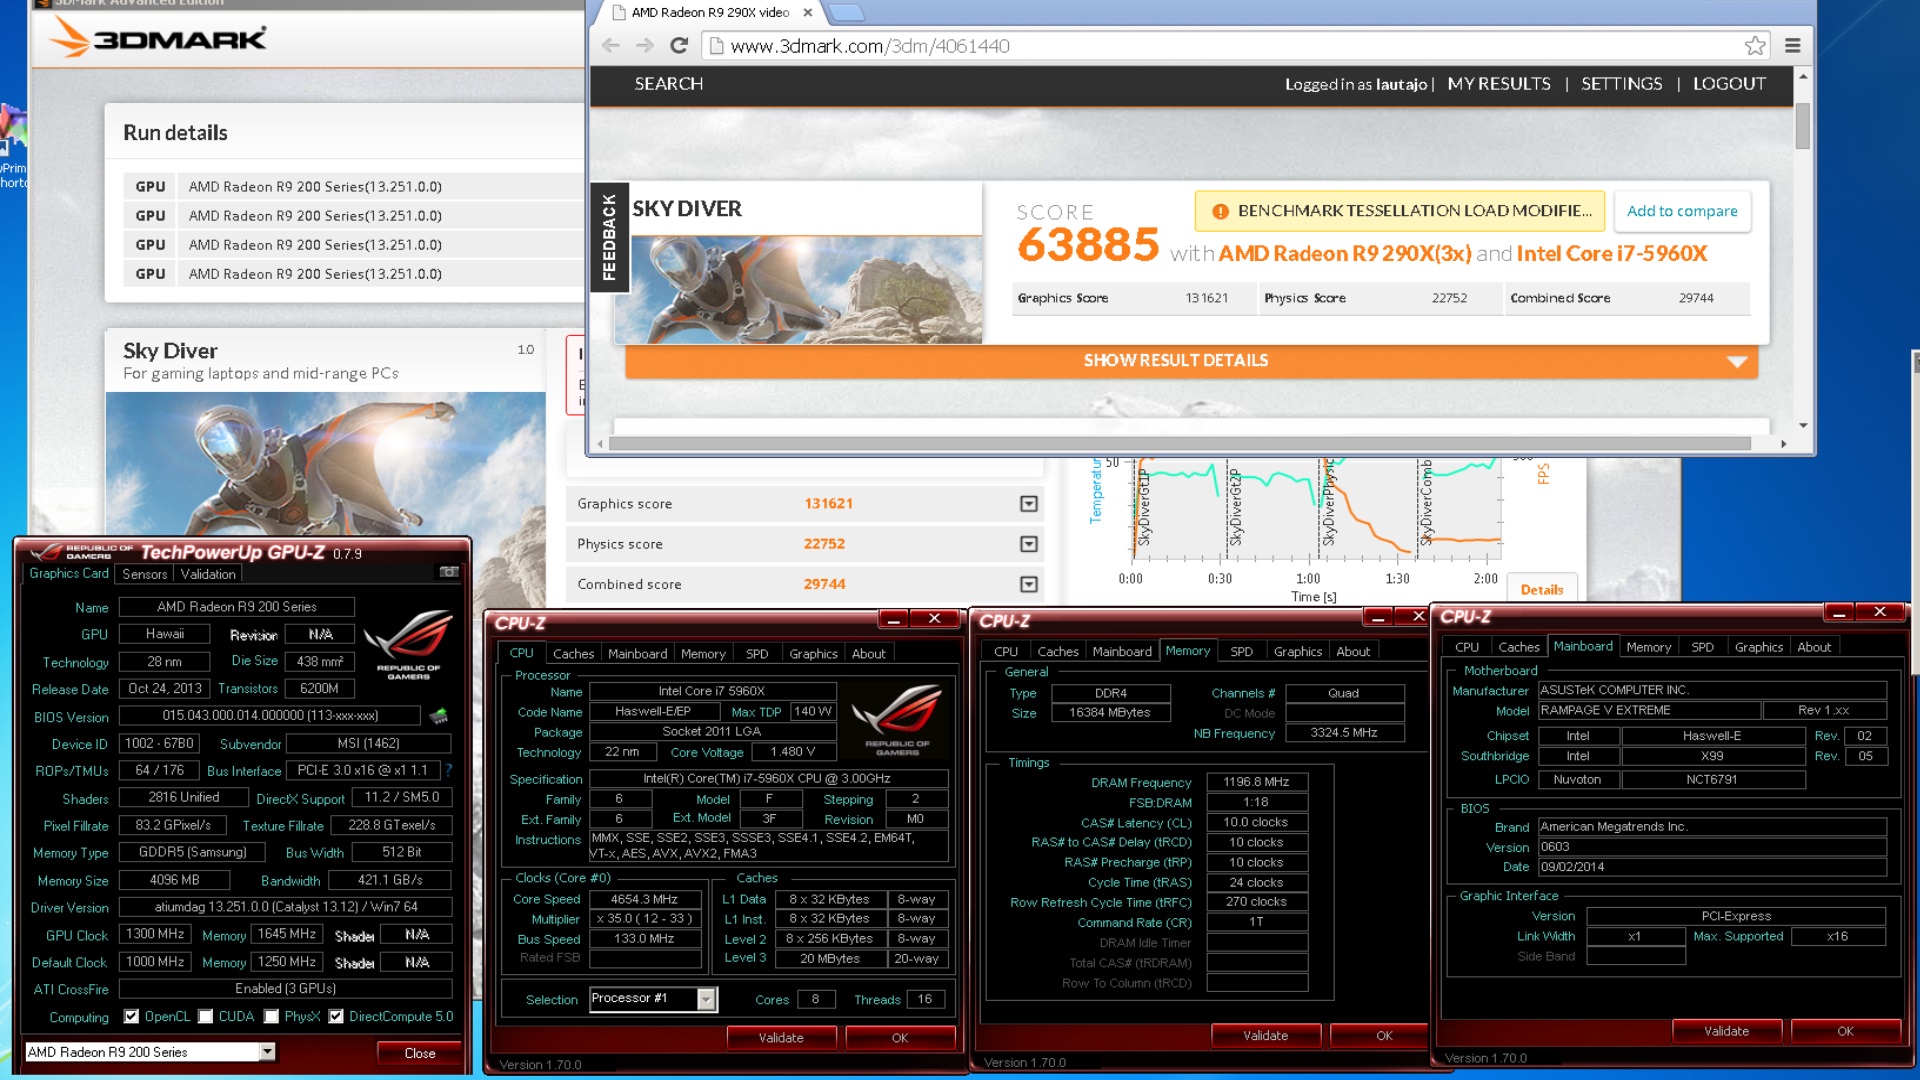The height and width of the screenshot is (1080, 1920).
Task: Click SEARCH on the 3dmark.com header
Action: pyautogui.click(x=669, y=84)
